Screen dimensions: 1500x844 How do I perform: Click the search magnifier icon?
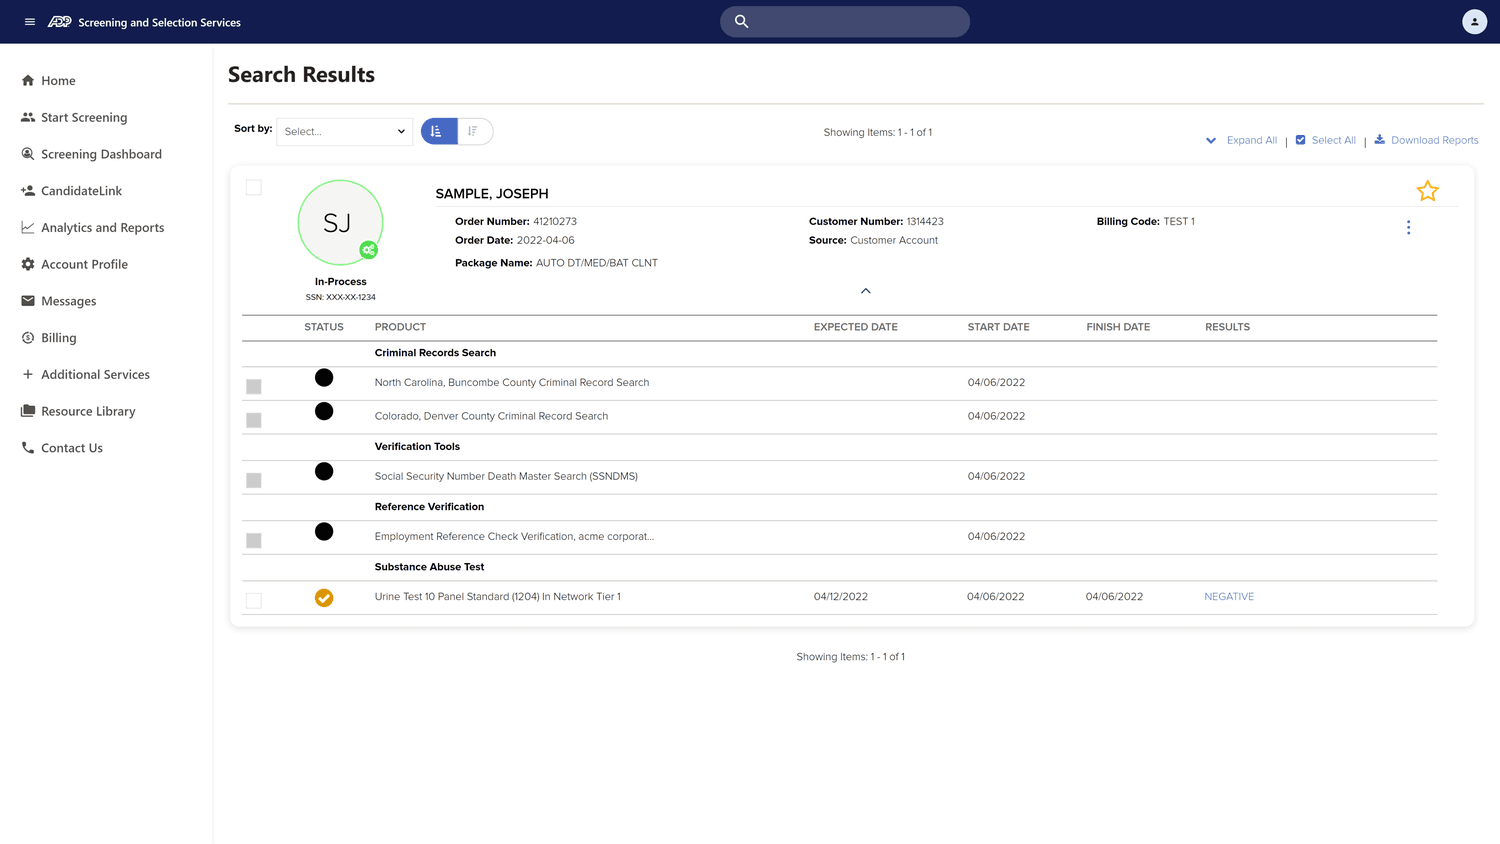point(742,21)
